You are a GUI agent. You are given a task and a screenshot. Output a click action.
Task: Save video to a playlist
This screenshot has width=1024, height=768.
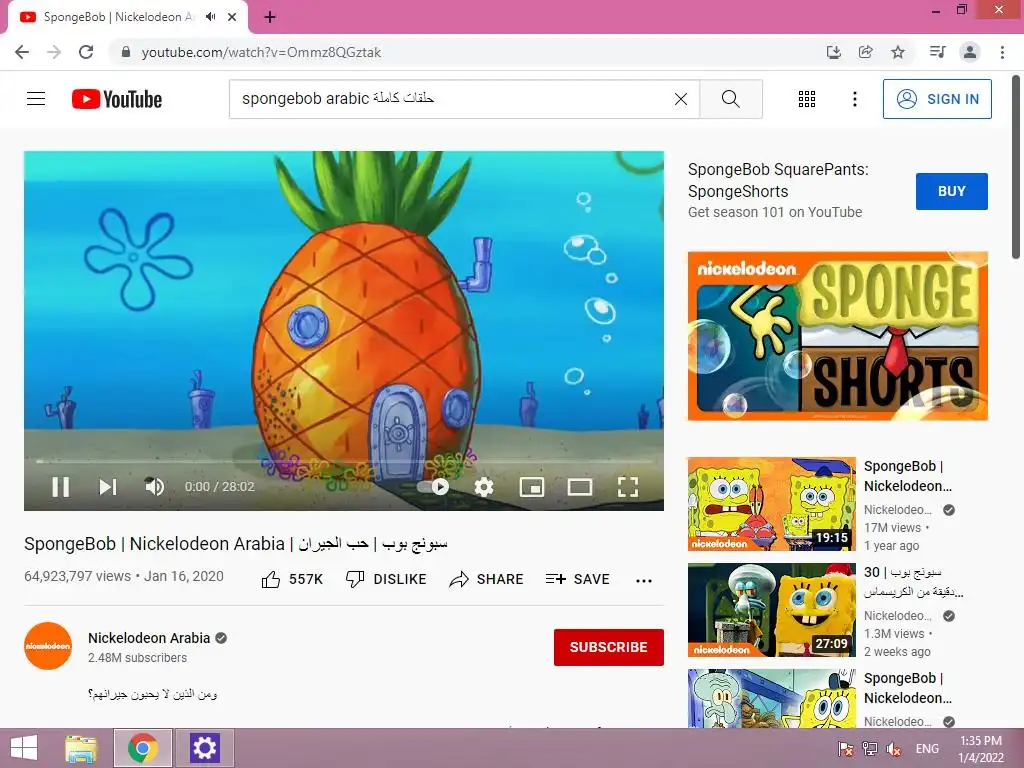tap(578, 579)
